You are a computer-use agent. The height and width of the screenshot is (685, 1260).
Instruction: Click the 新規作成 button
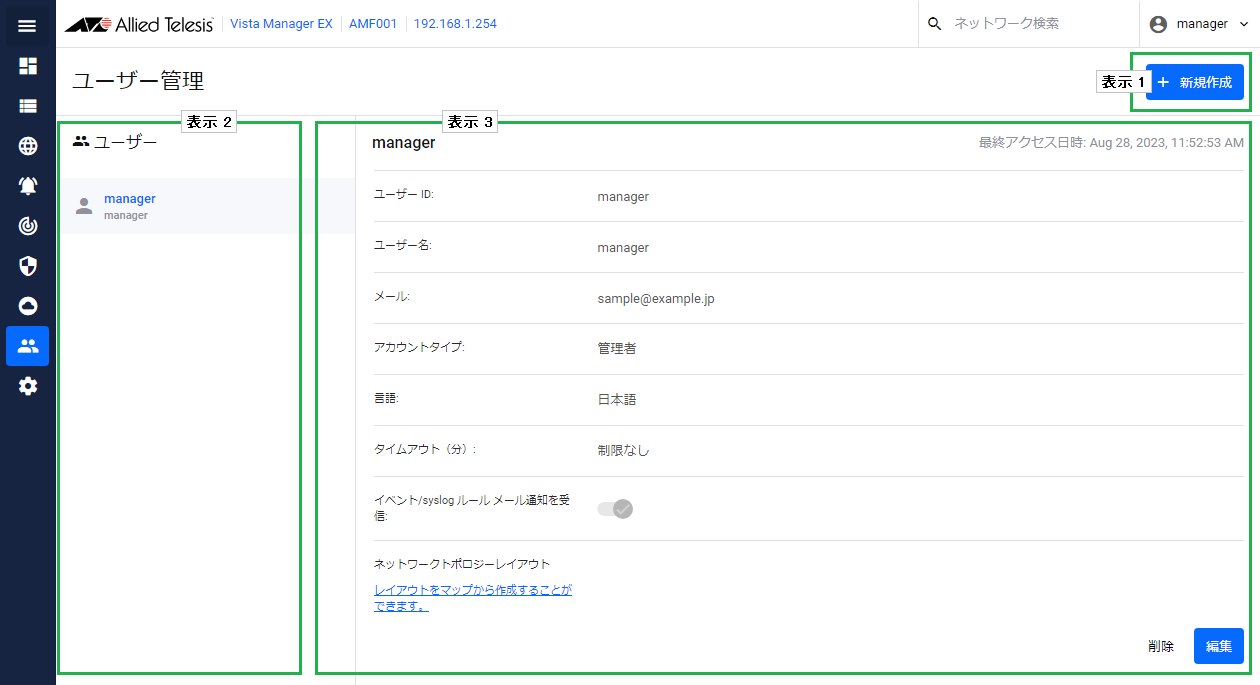coord(1195,82)
